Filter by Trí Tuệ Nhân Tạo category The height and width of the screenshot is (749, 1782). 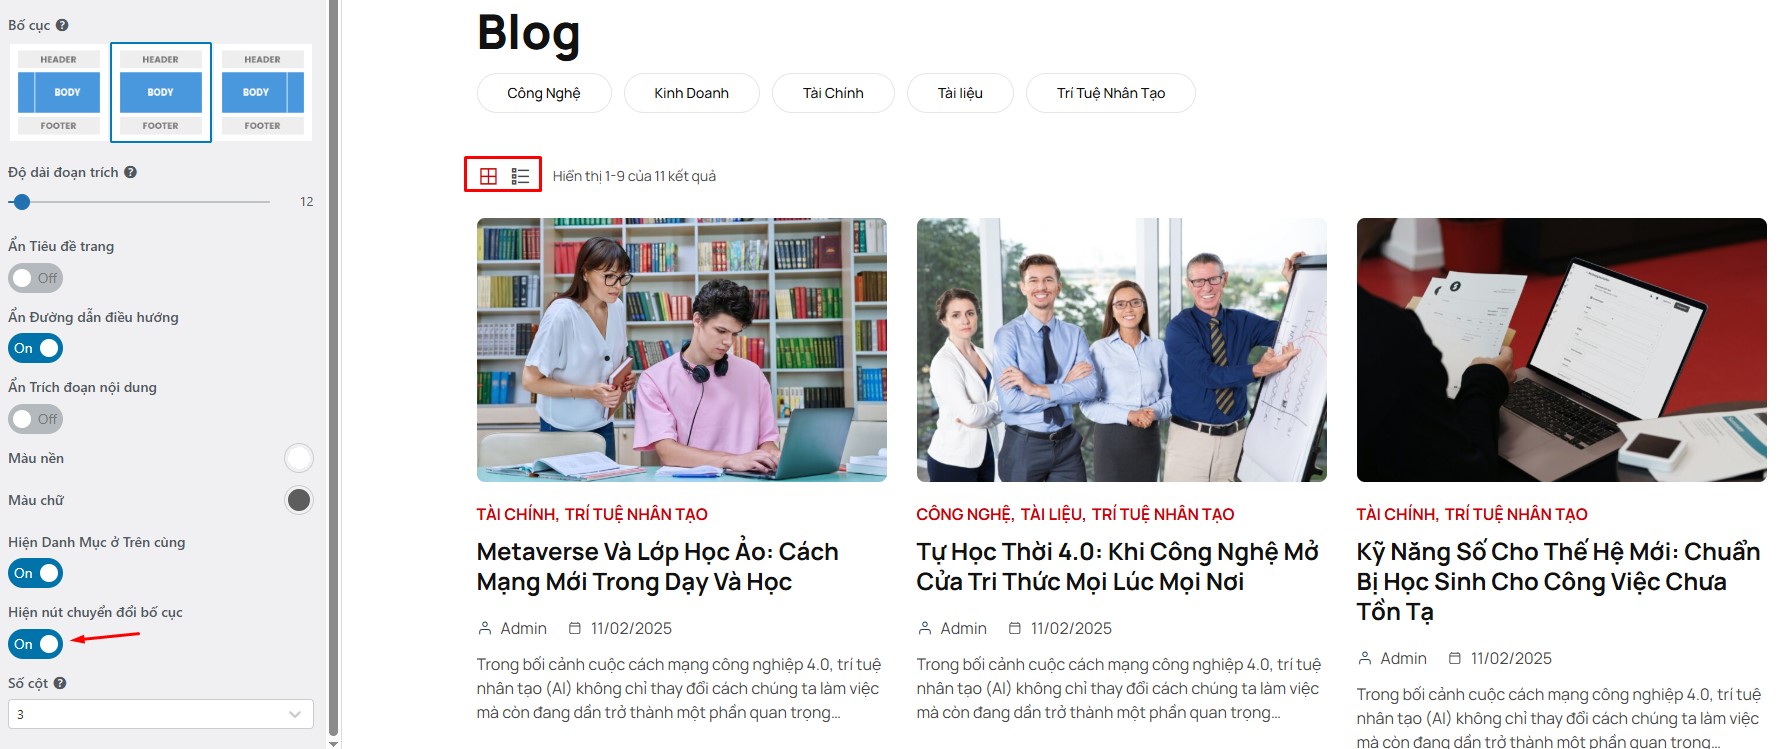(1111, 93)
